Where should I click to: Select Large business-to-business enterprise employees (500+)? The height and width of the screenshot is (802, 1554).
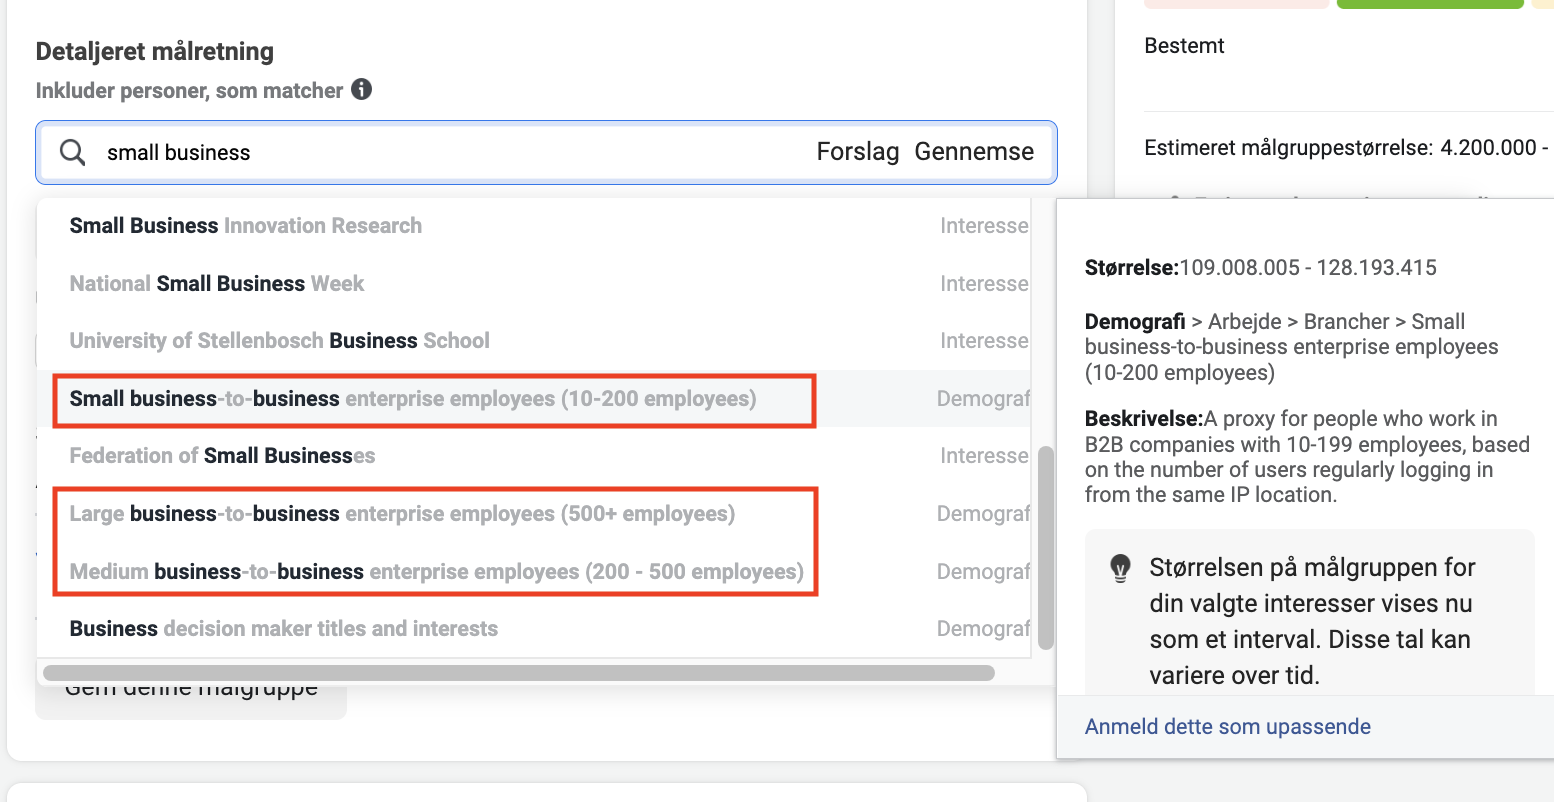[402, 514]
